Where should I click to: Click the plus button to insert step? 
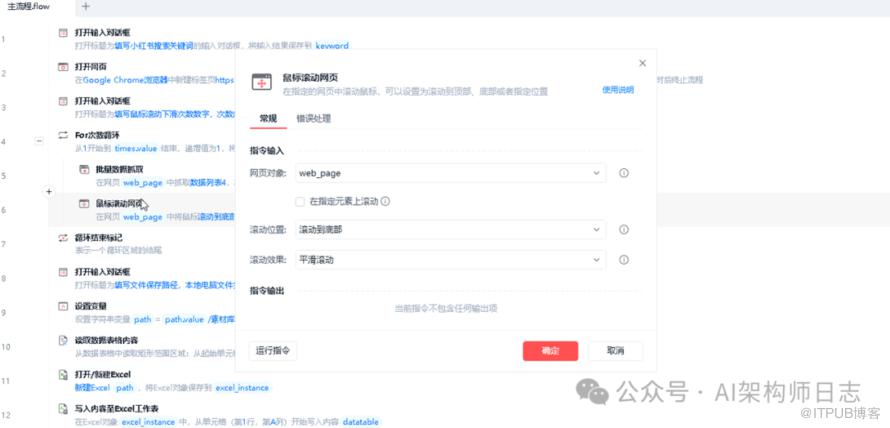pos(49,192)
